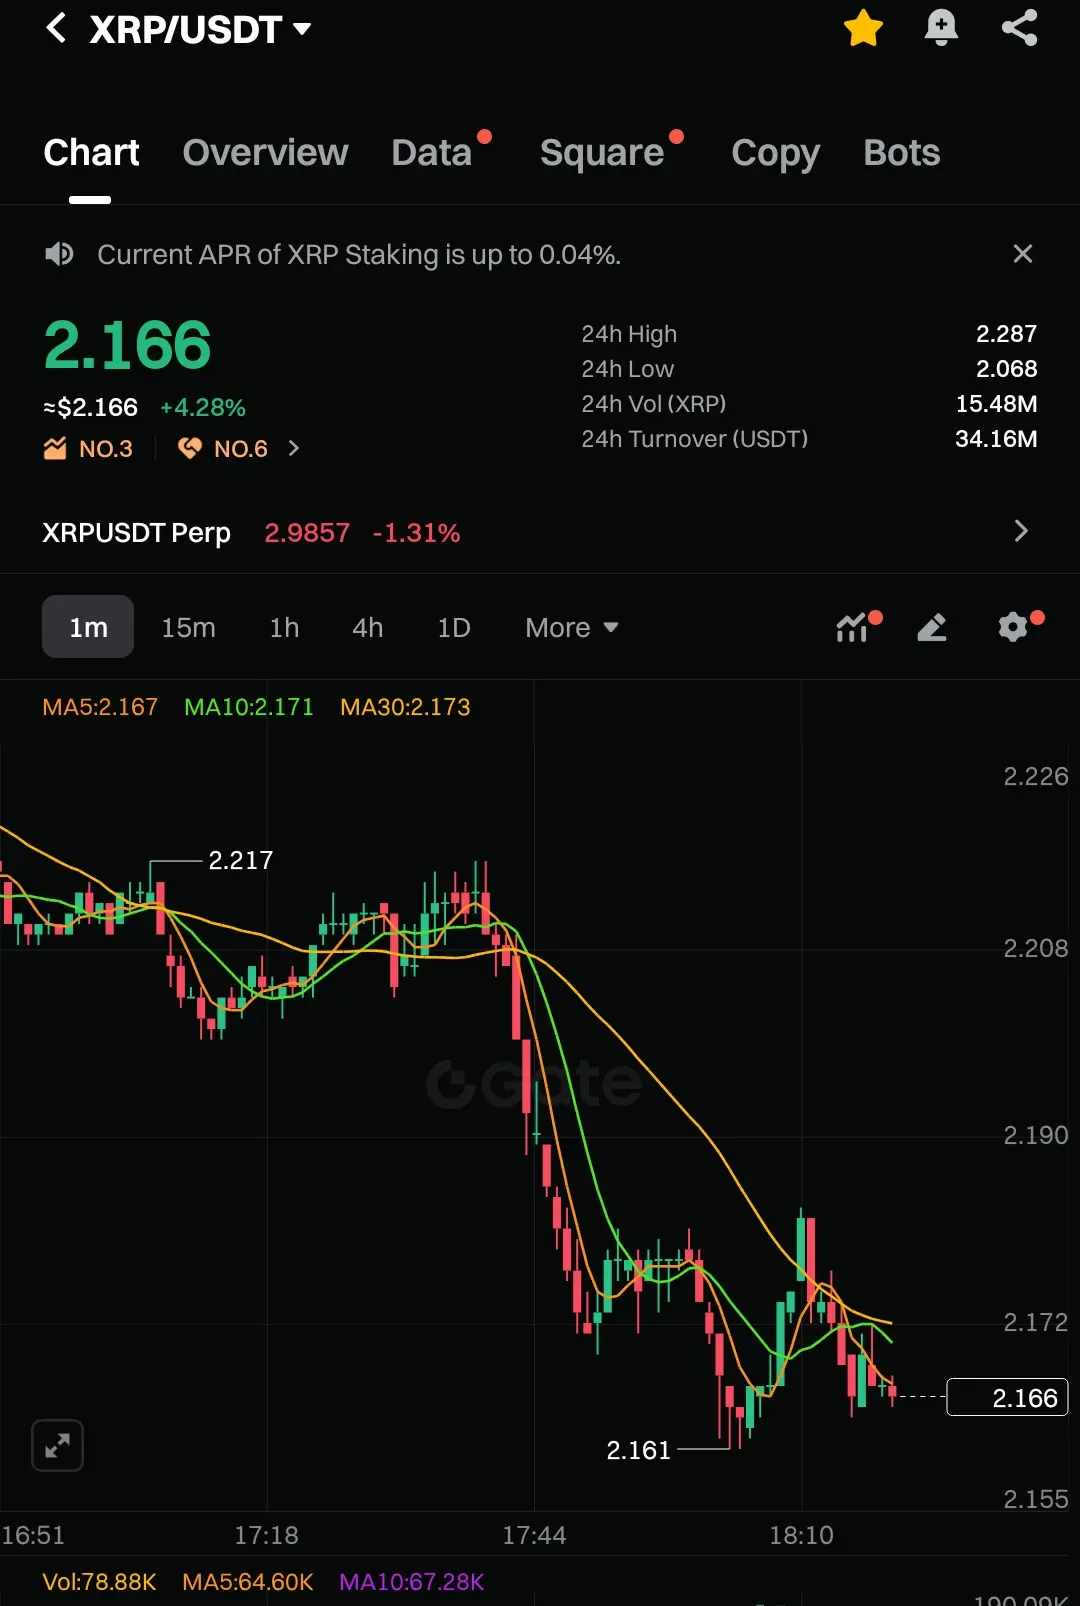The height and width of the screenshot is (1606, 1080).
Task: Tap the 24h High value 2.287
Action: tap(1006, 334)
